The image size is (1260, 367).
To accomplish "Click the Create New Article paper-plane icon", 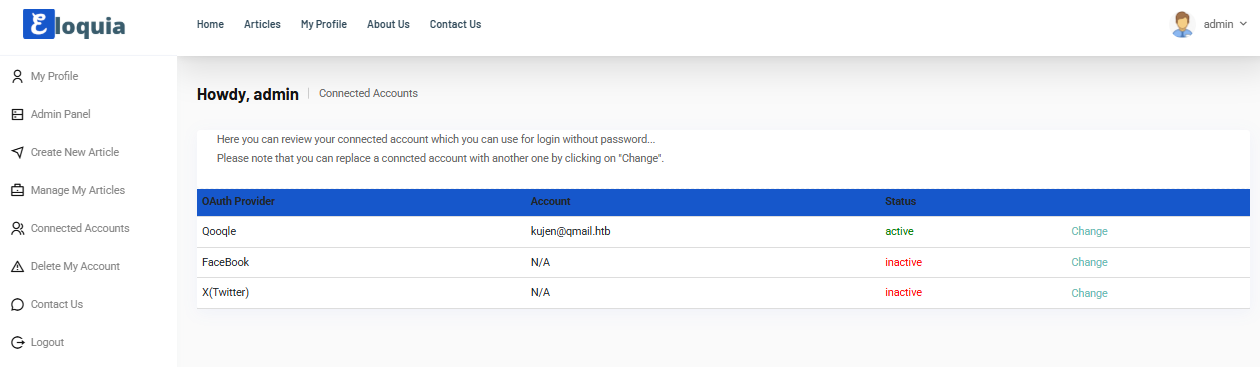I will click(17, 152).
